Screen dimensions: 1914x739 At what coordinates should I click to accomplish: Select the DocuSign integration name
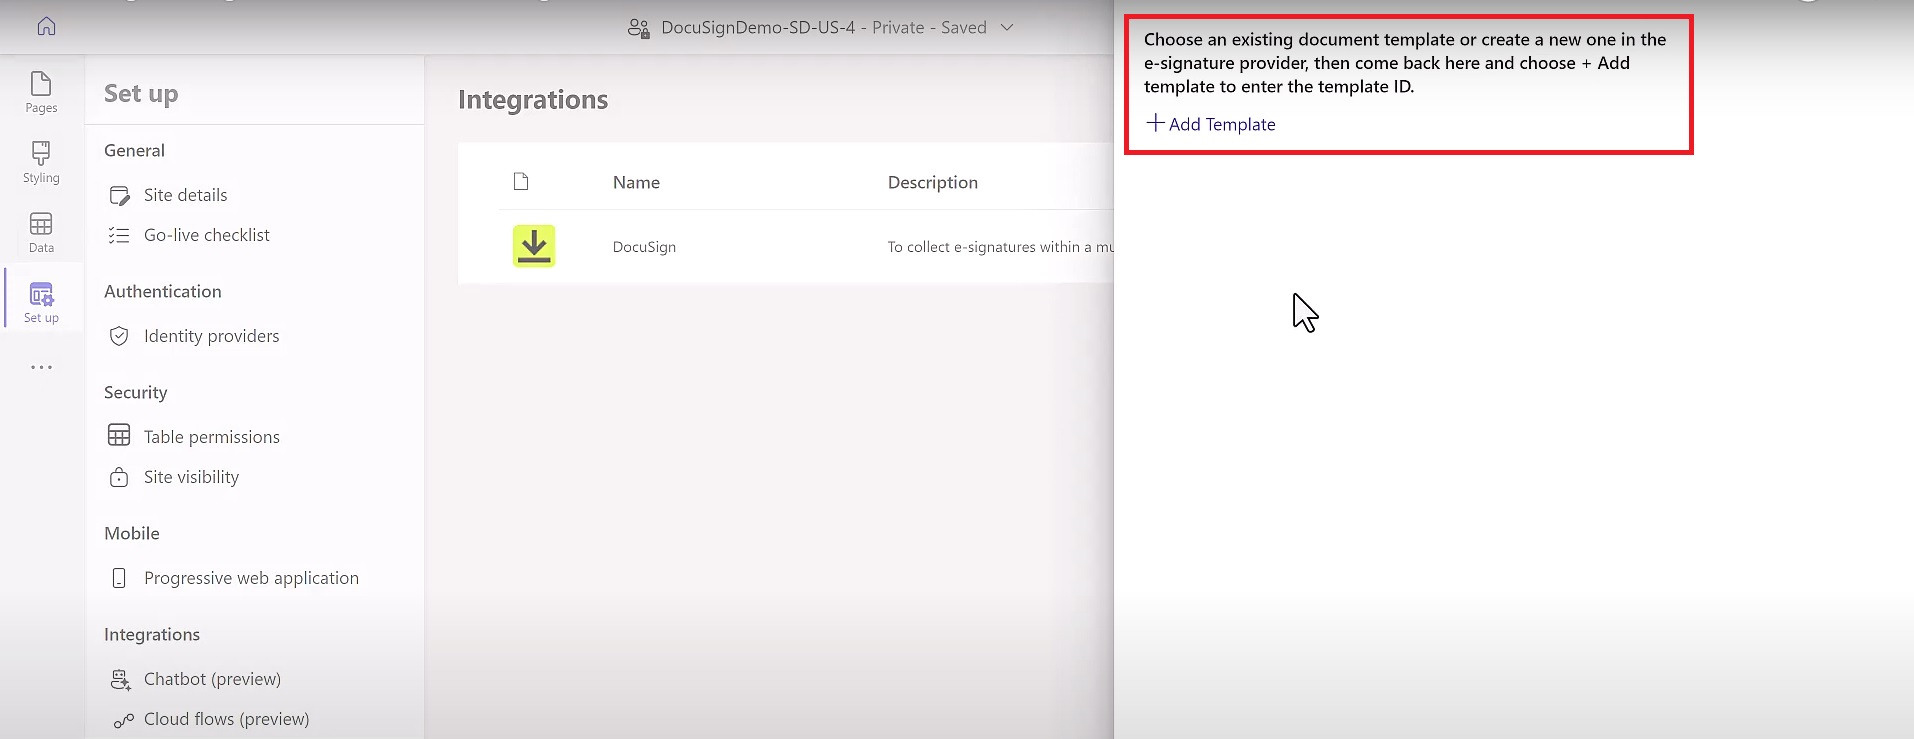(x=644, y=247)
